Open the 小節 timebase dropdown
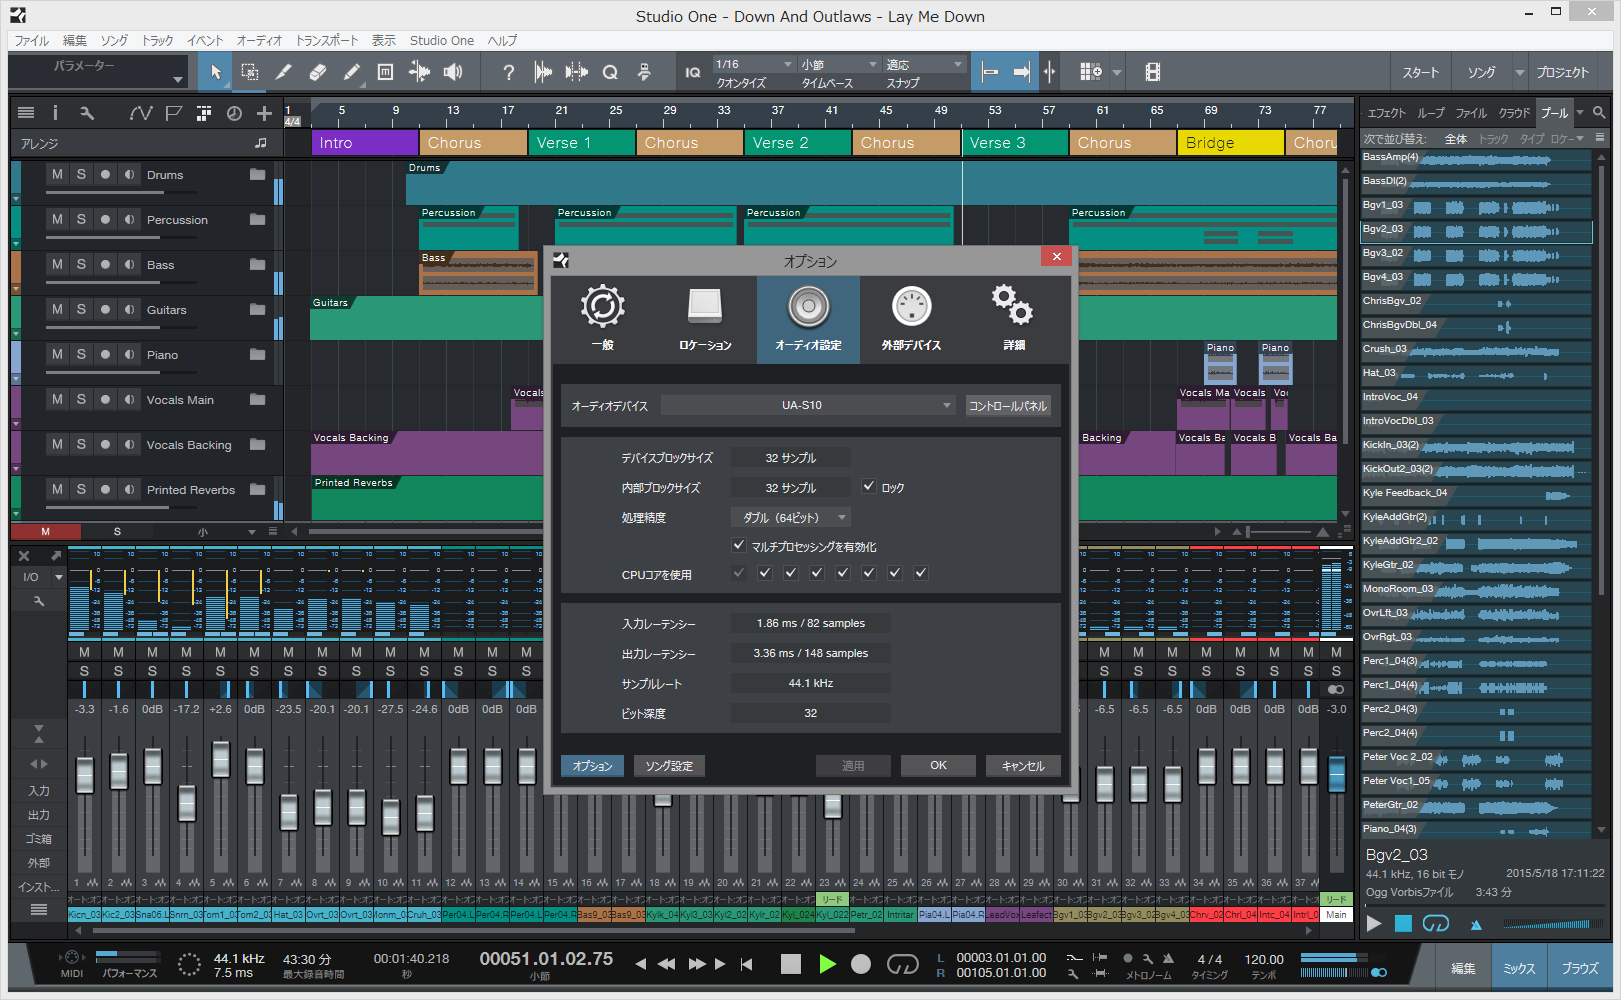Screen dimensions: 1621x1000 (839, 64)
